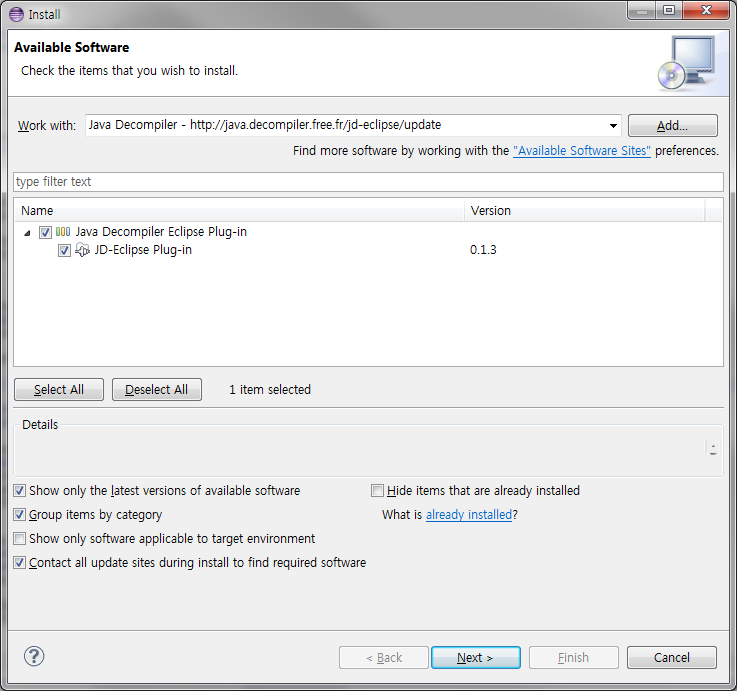
Task: Sort by the Name column header
Action: coord(239,211)
